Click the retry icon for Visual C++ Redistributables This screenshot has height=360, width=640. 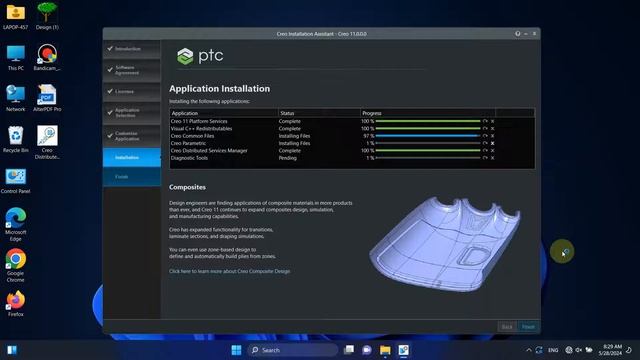485,129
